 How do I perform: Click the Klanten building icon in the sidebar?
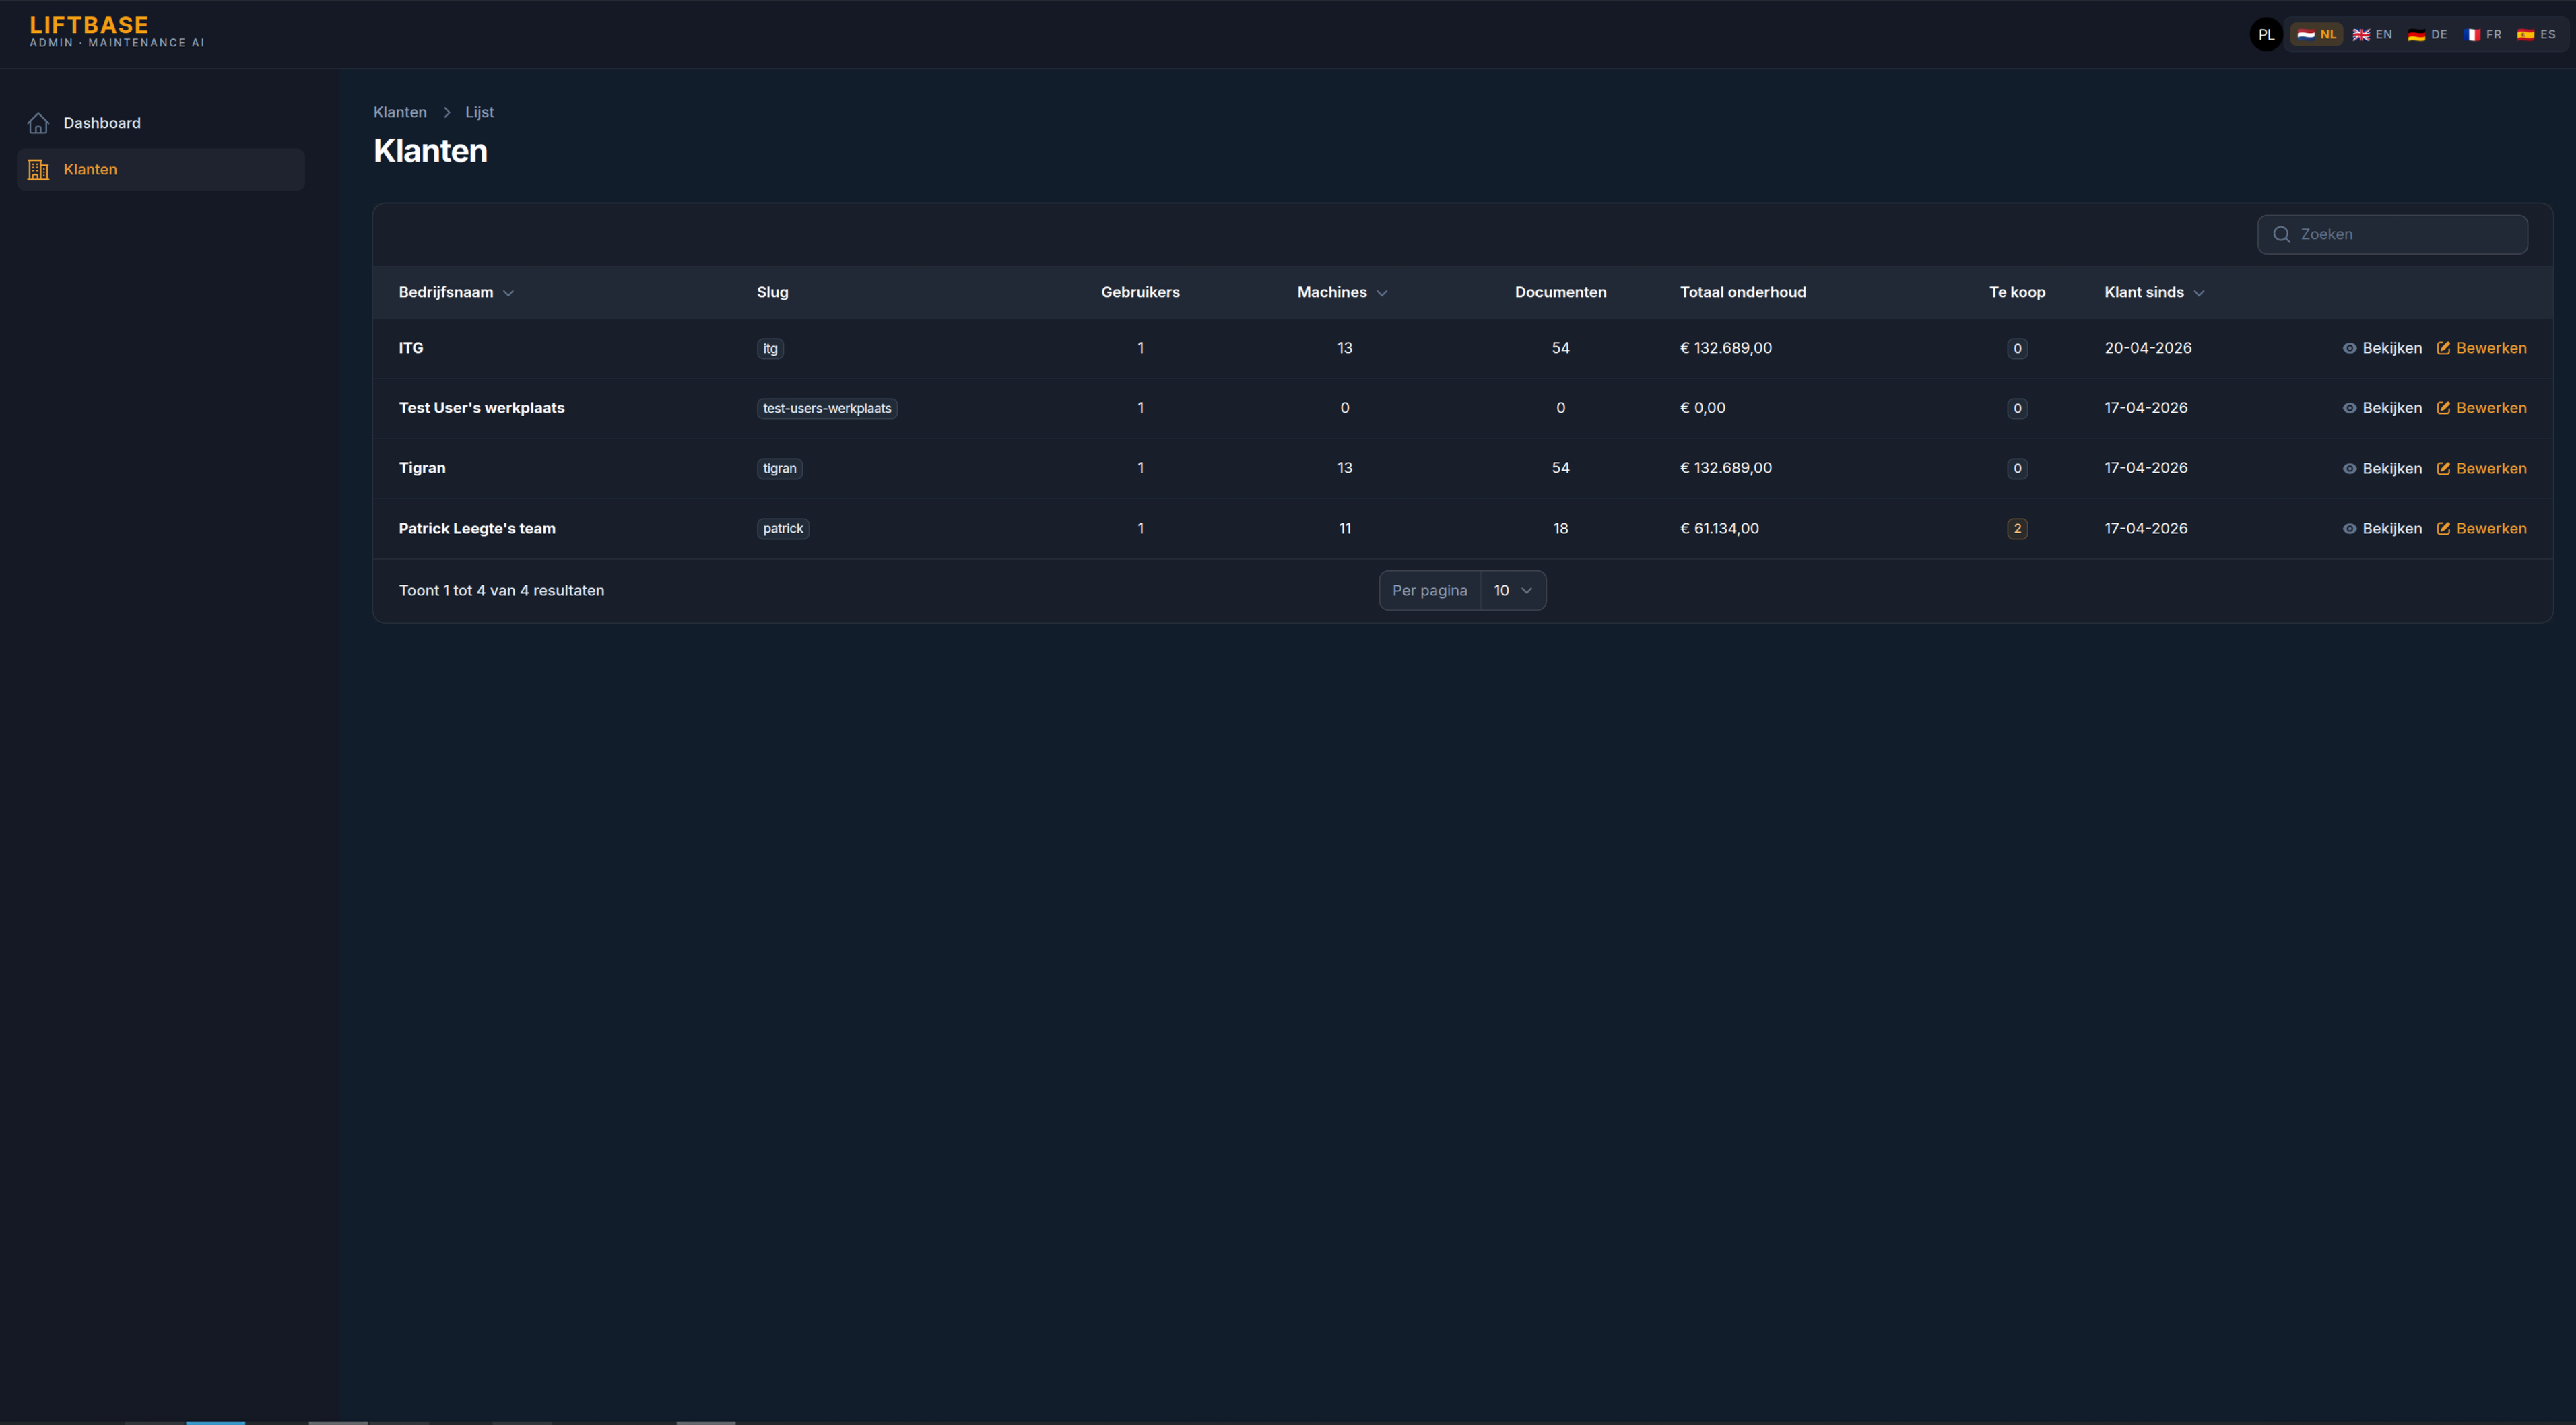pyautogui.click(x=38, y=170)
